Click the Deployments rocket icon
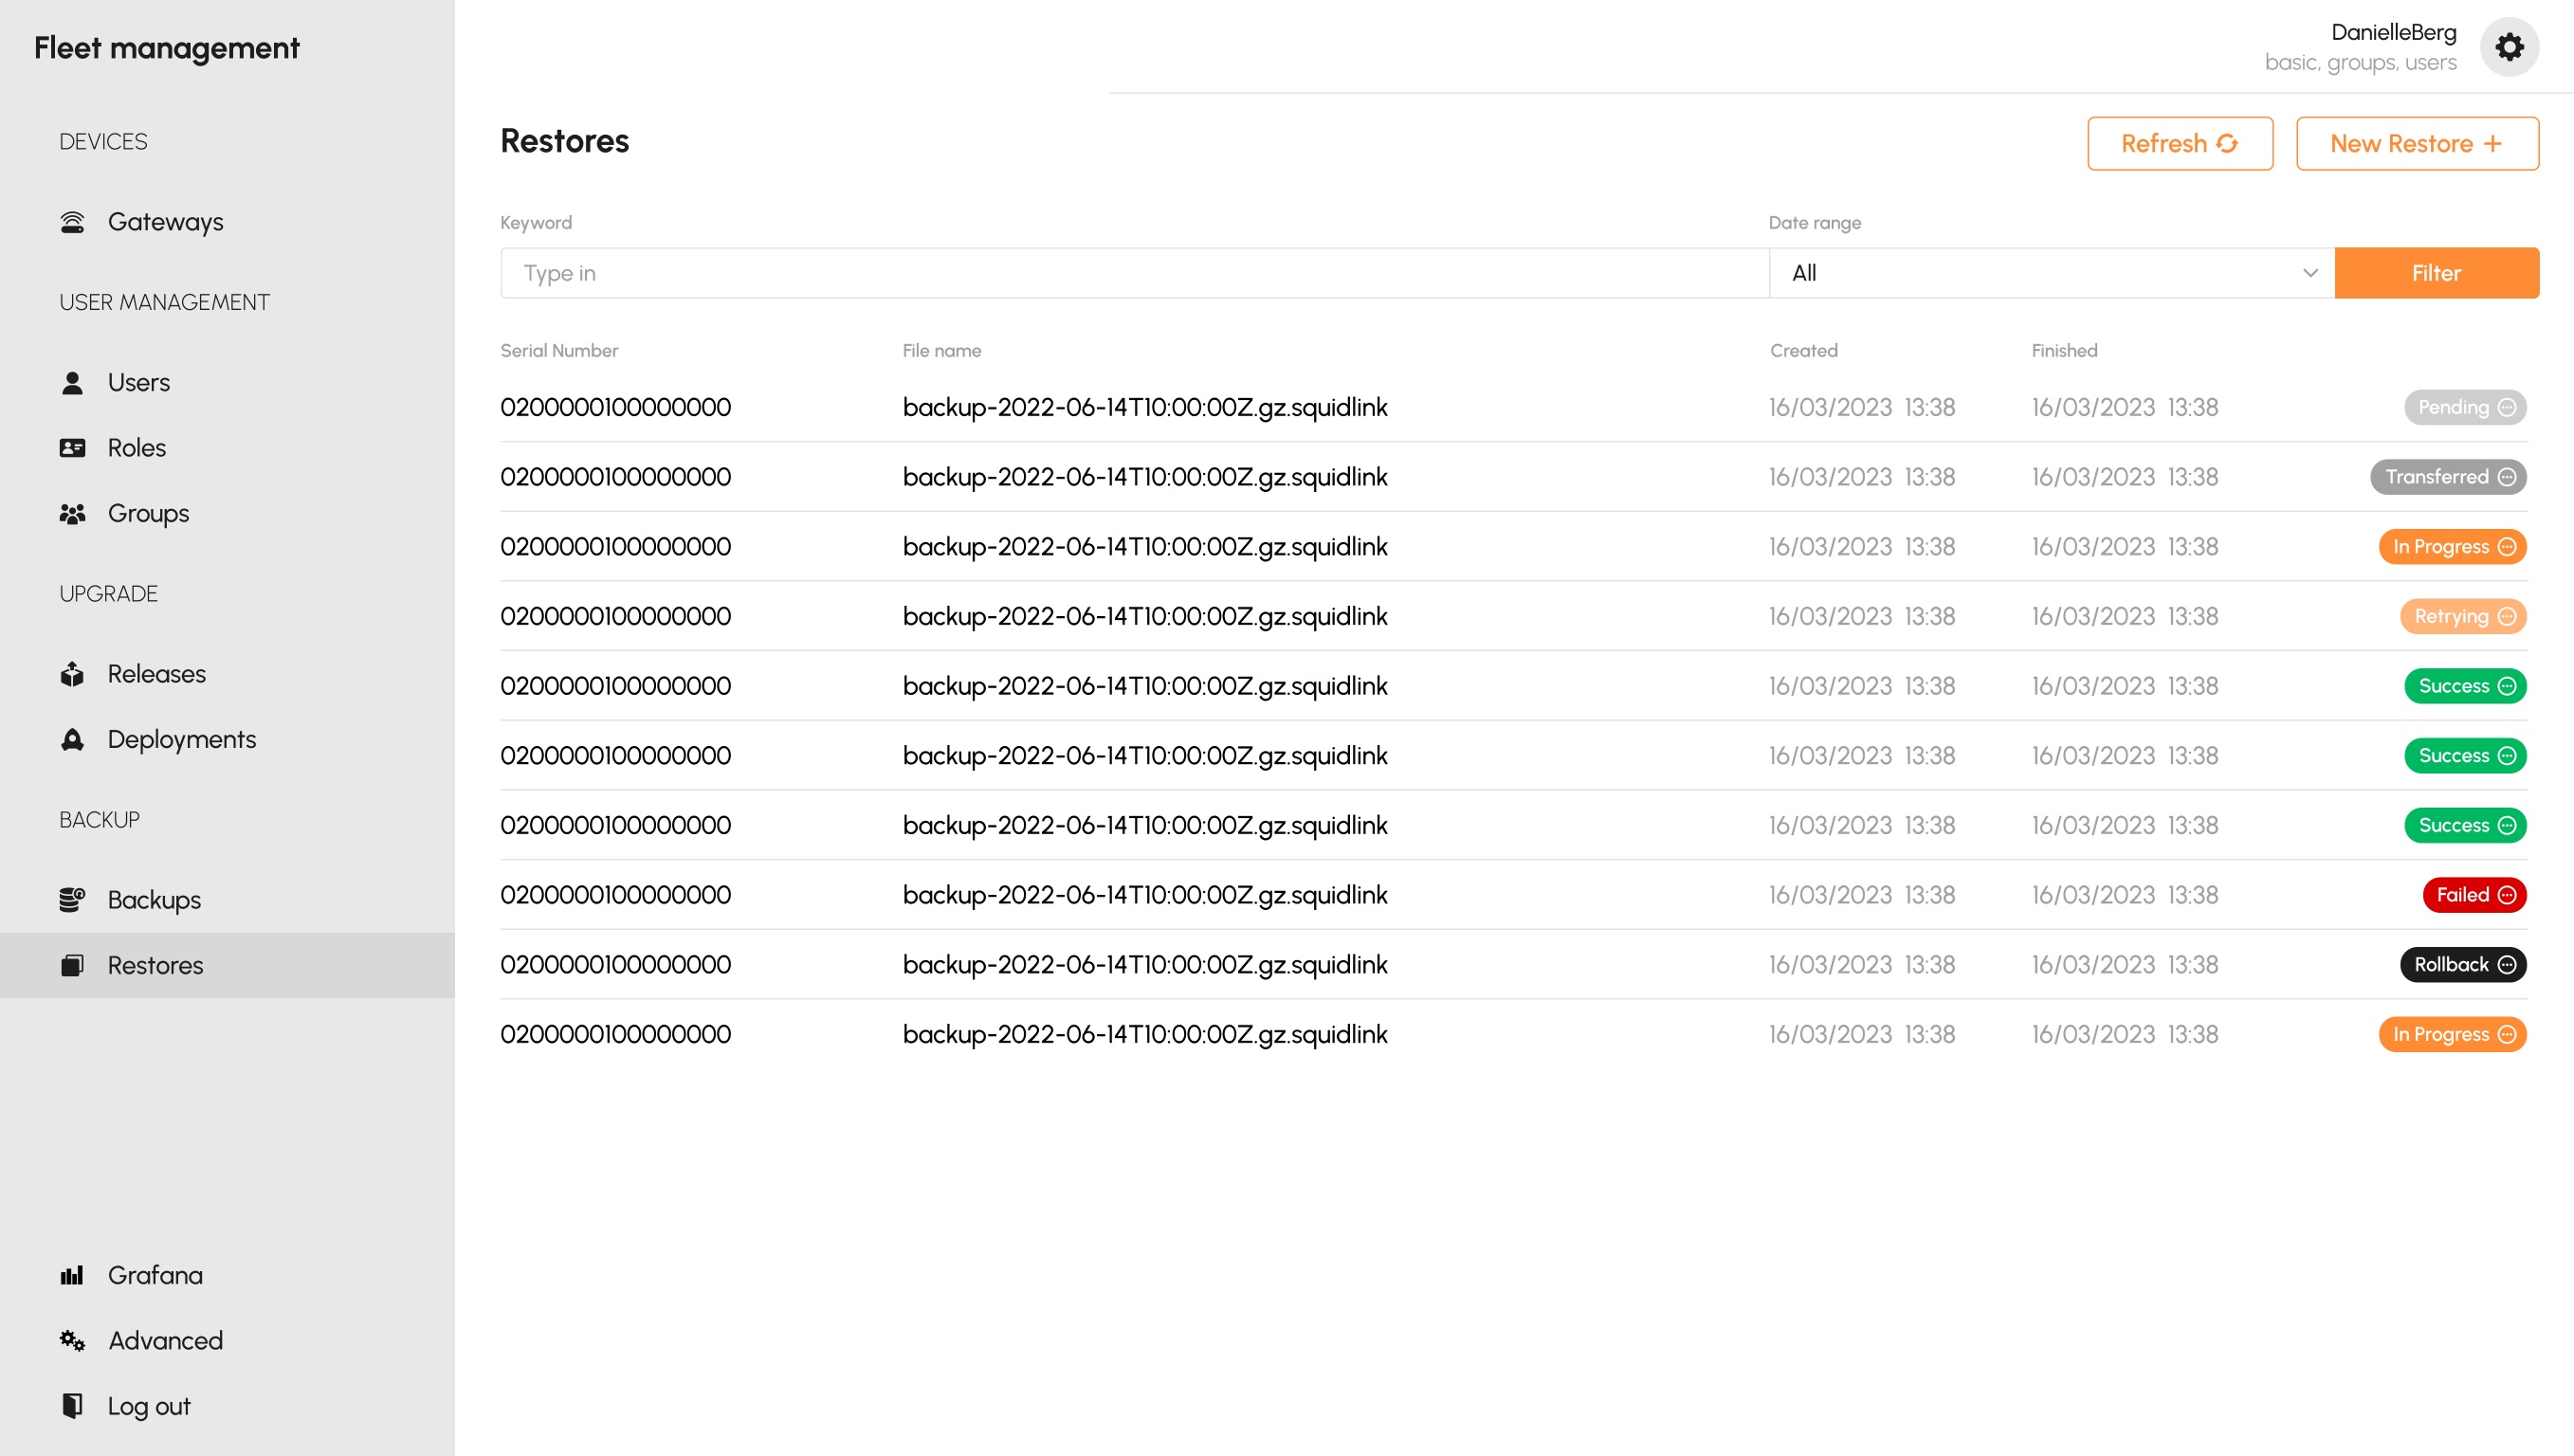Screen dimensions: 2574x1456 click(72, 739)
